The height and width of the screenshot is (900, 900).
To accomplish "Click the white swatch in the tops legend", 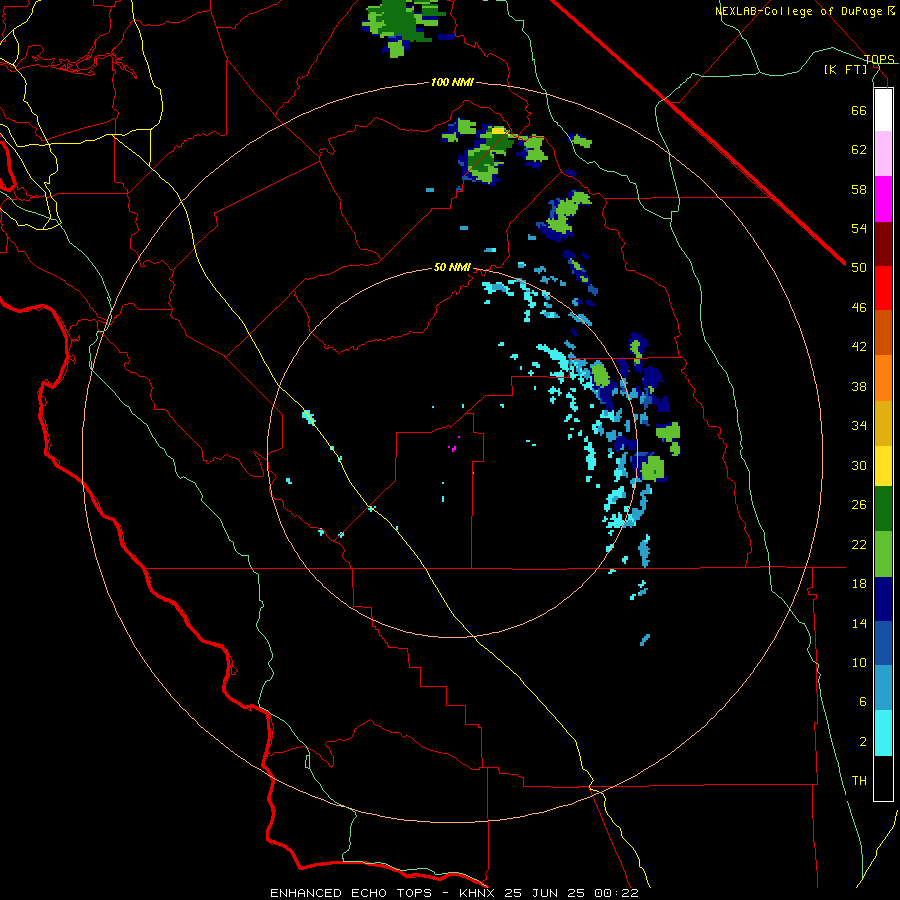I will [x=883, y=110].
